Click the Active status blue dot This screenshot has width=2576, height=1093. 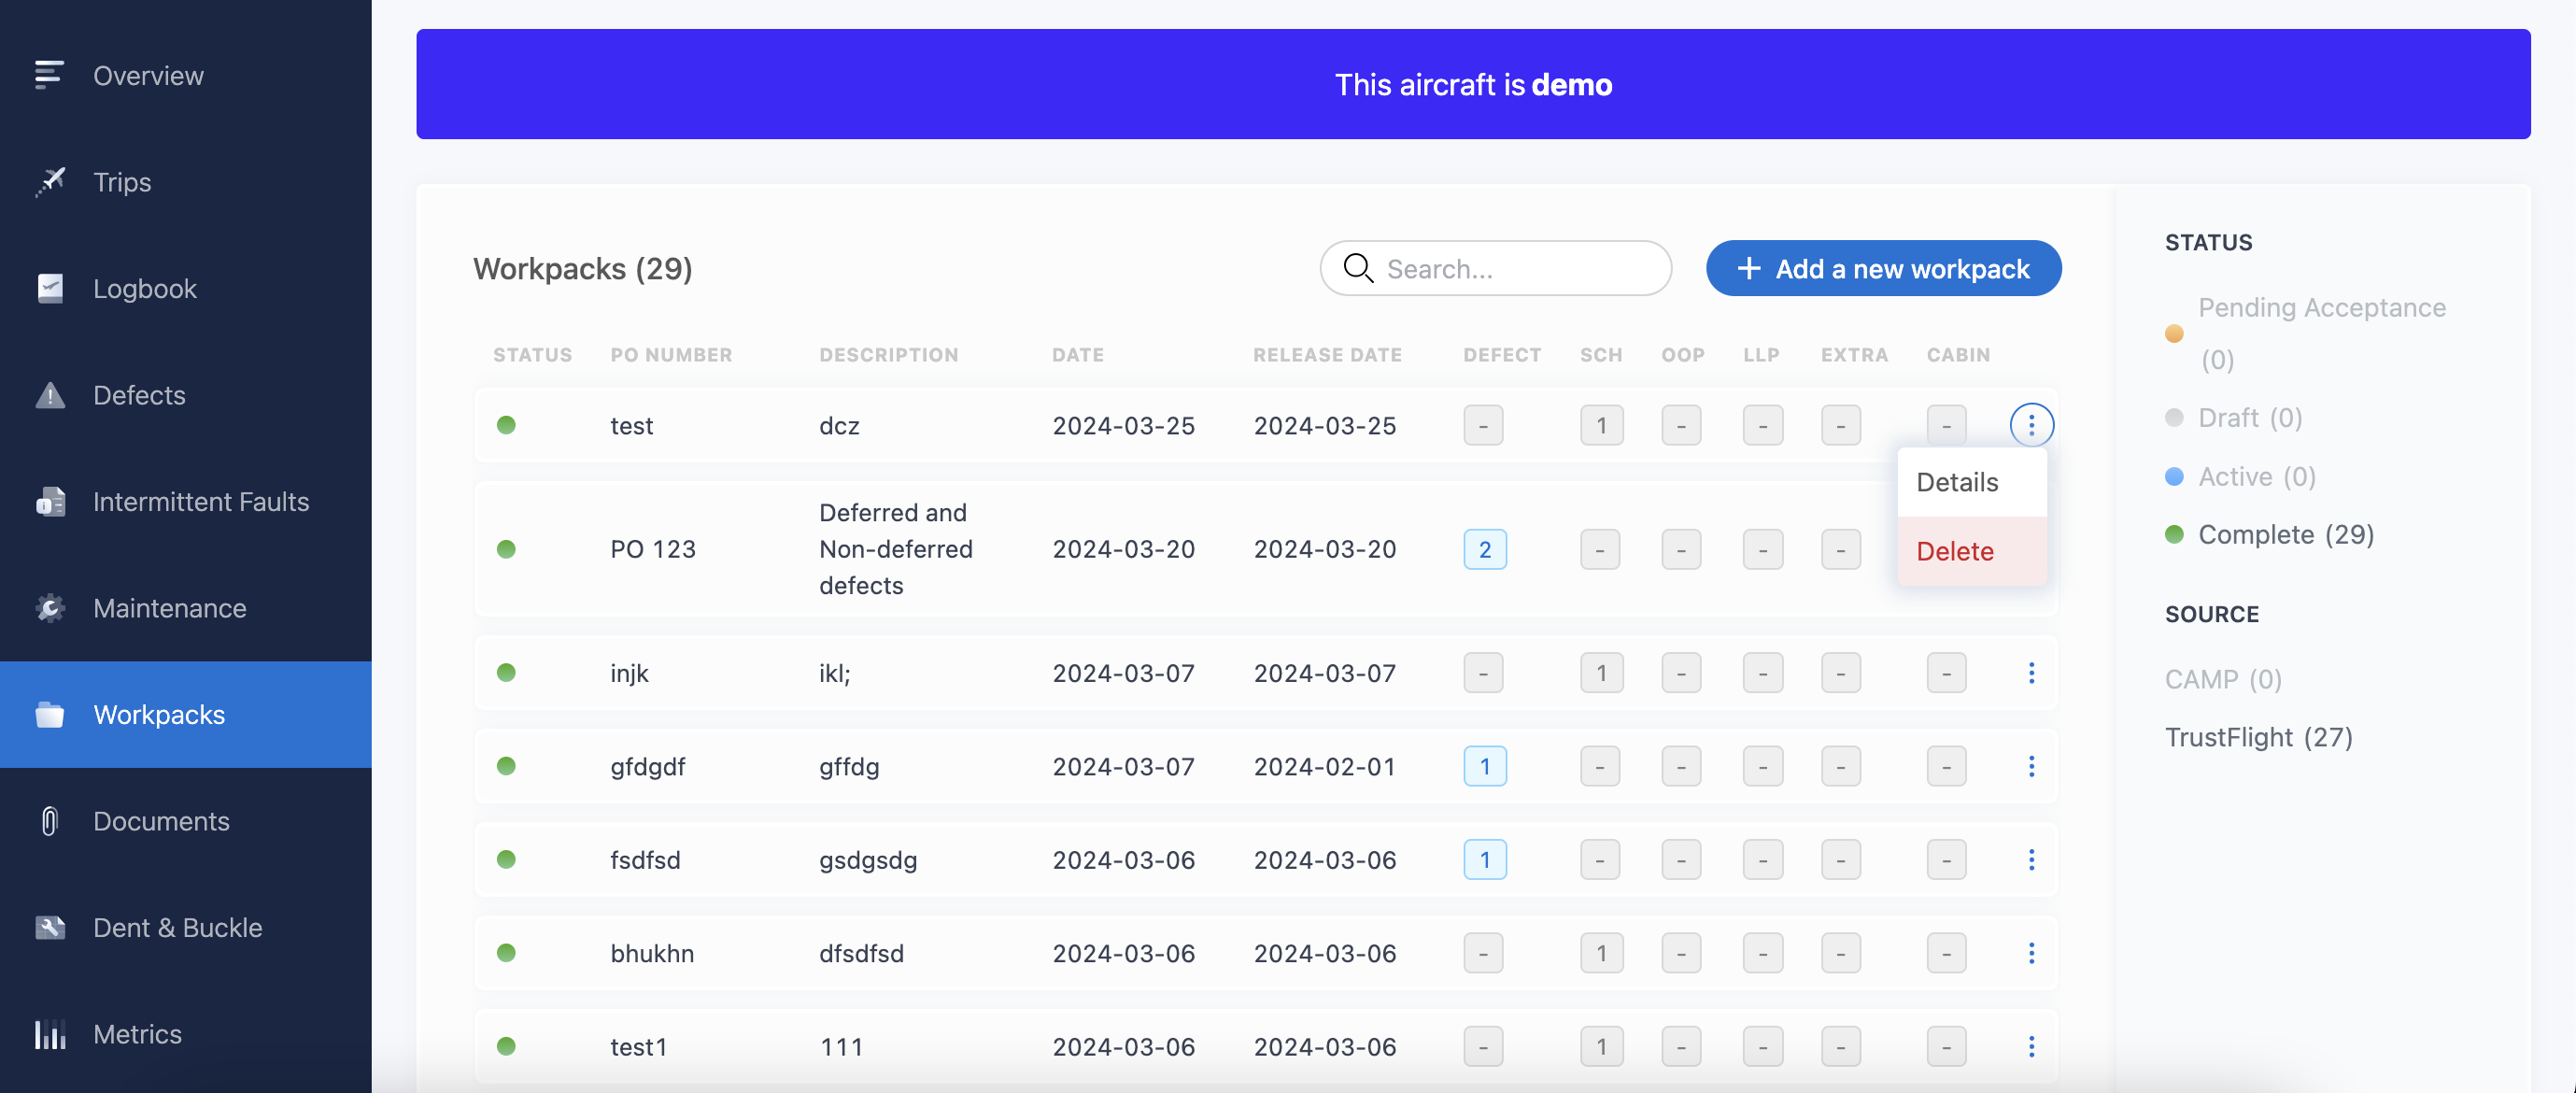(x=2174, y=477)
